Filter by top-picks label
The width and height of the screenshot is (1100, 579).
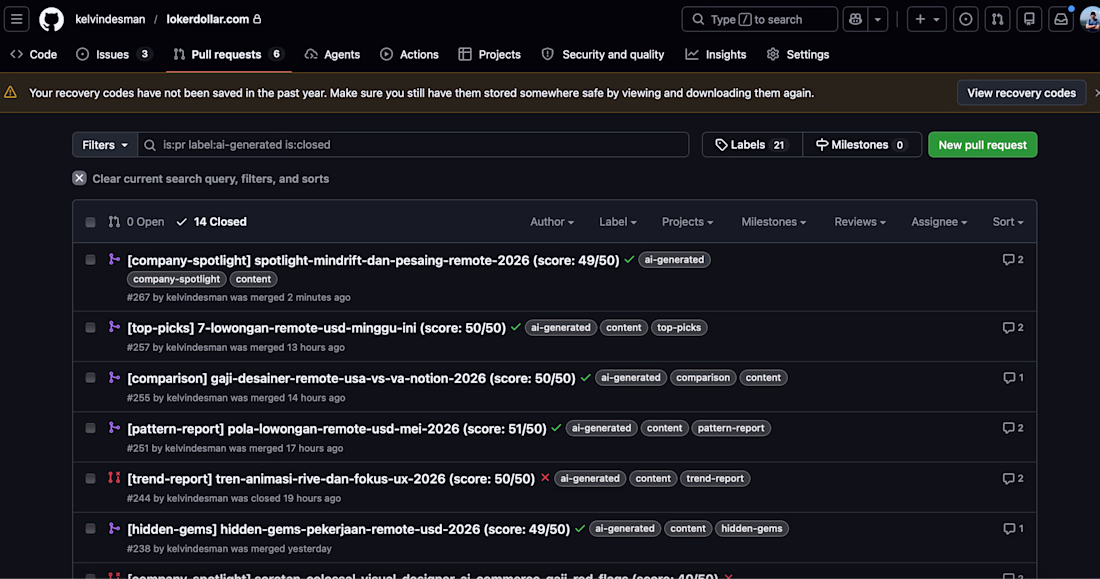point(679,328)
